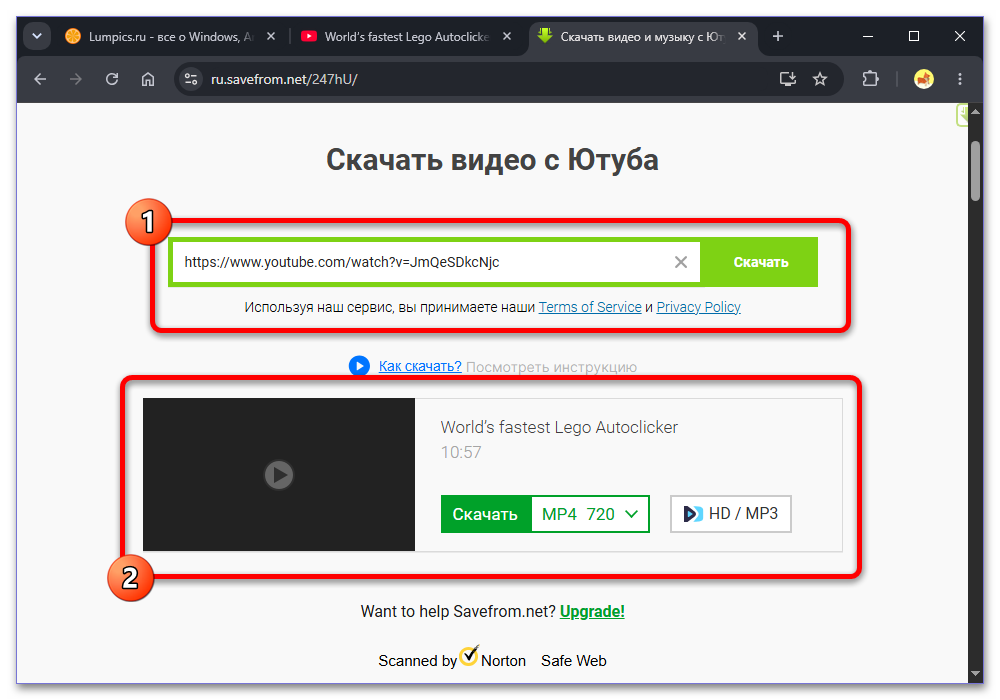Go back to previous page
Image resolution: width=1000 pixels, height=700 pixels.
40,79
